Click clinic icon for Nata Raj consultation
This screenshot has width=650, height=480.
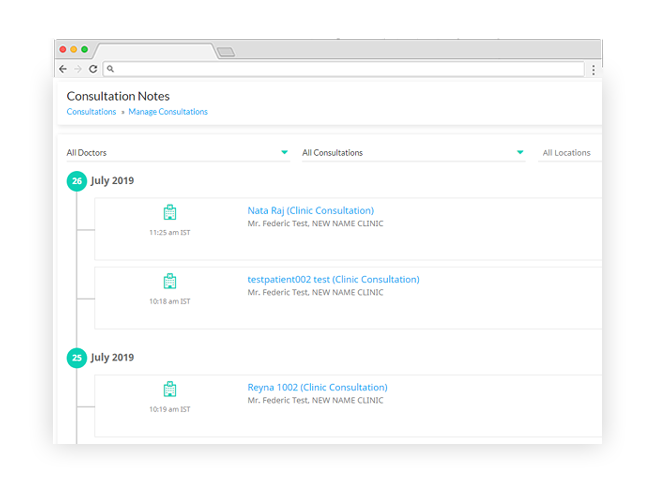tap(170, 213)
